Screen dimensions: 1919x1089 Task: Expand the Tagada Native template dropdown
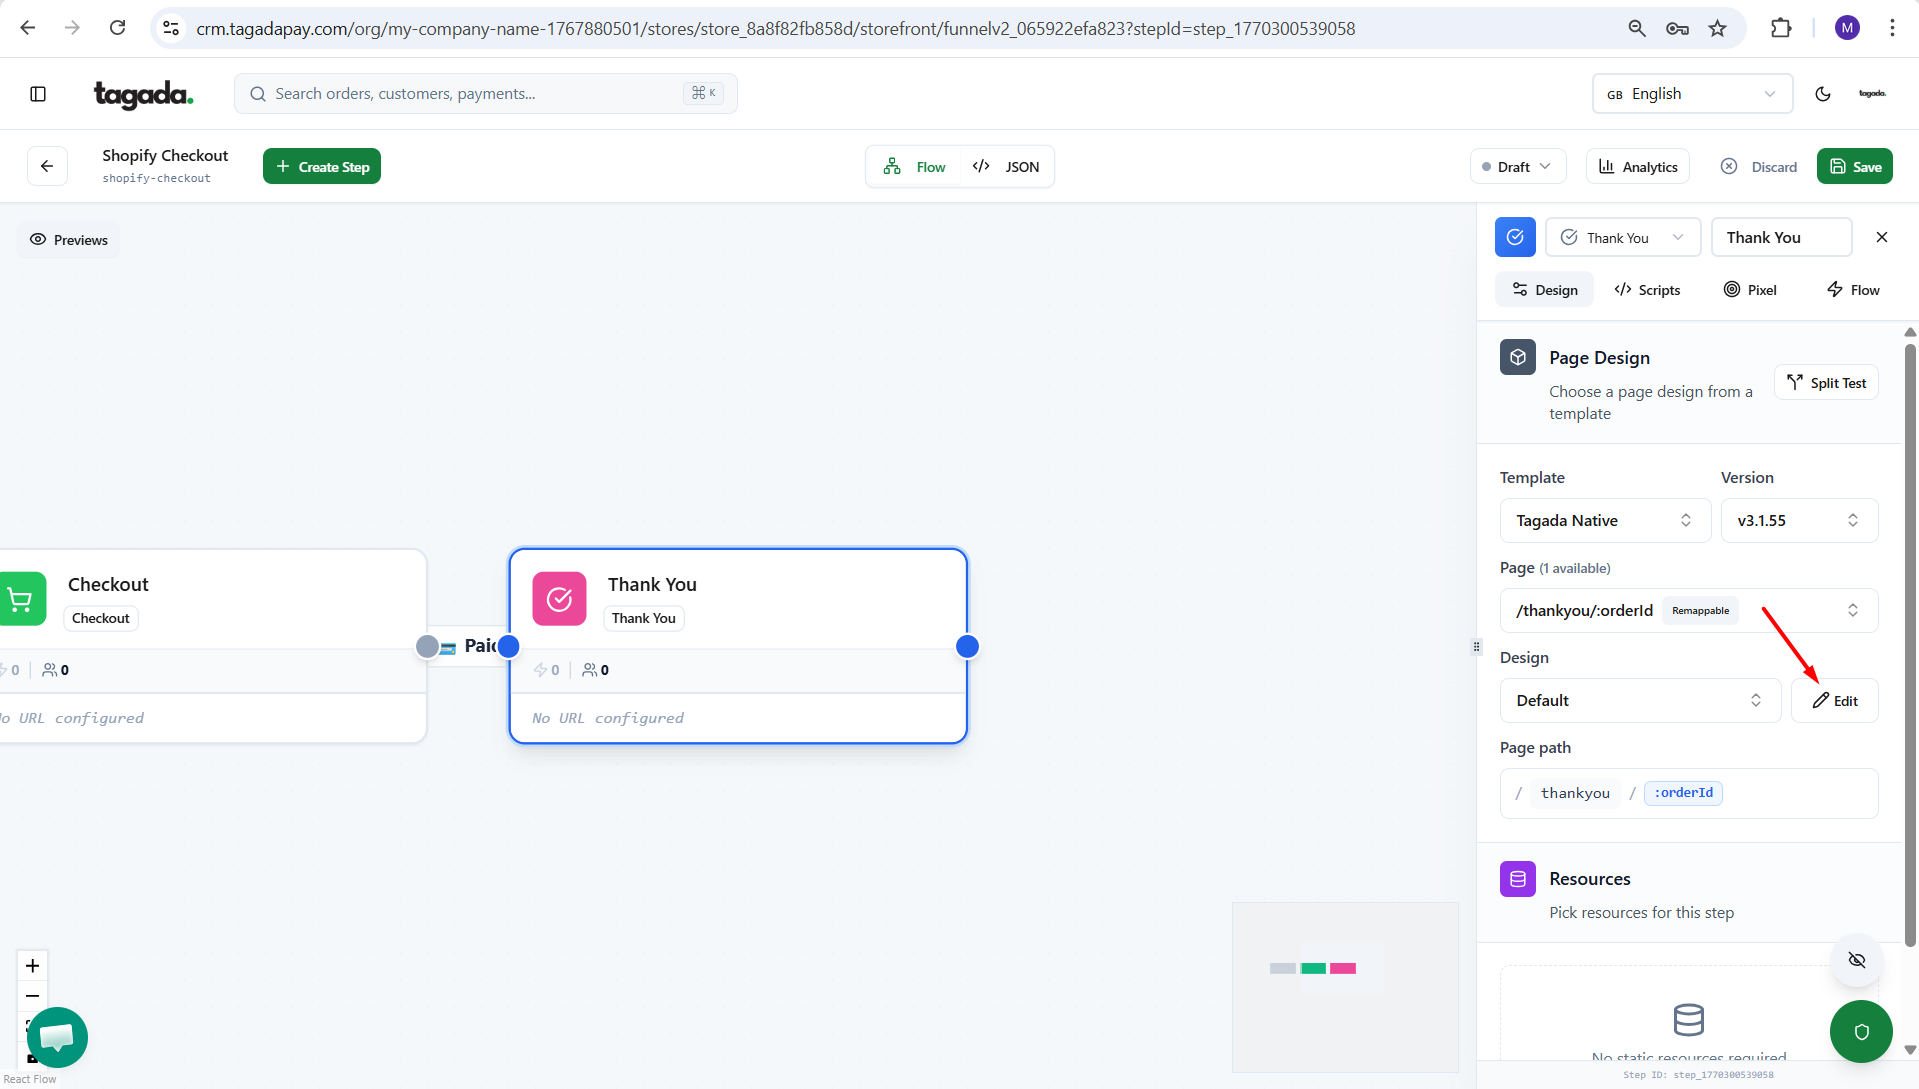click(1604, 520)
